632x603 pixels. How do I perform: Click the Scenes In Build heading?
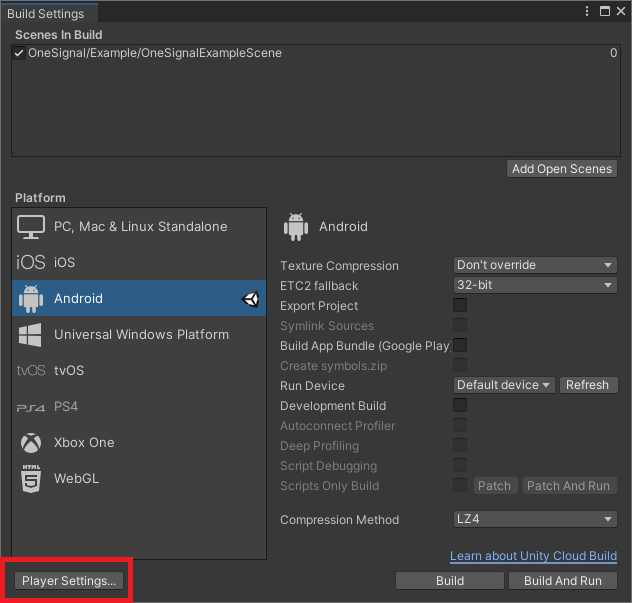pyautogui.click(x=59, y=35)
